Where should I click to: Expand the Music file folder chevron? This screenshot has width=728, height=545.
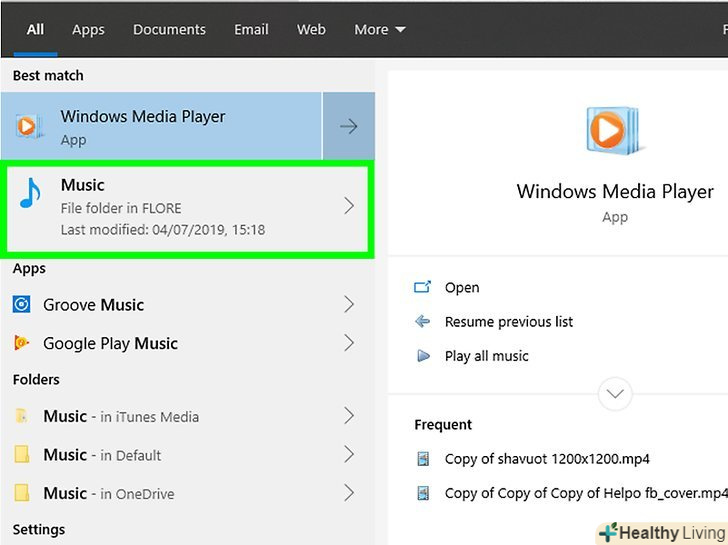point(348,207)
